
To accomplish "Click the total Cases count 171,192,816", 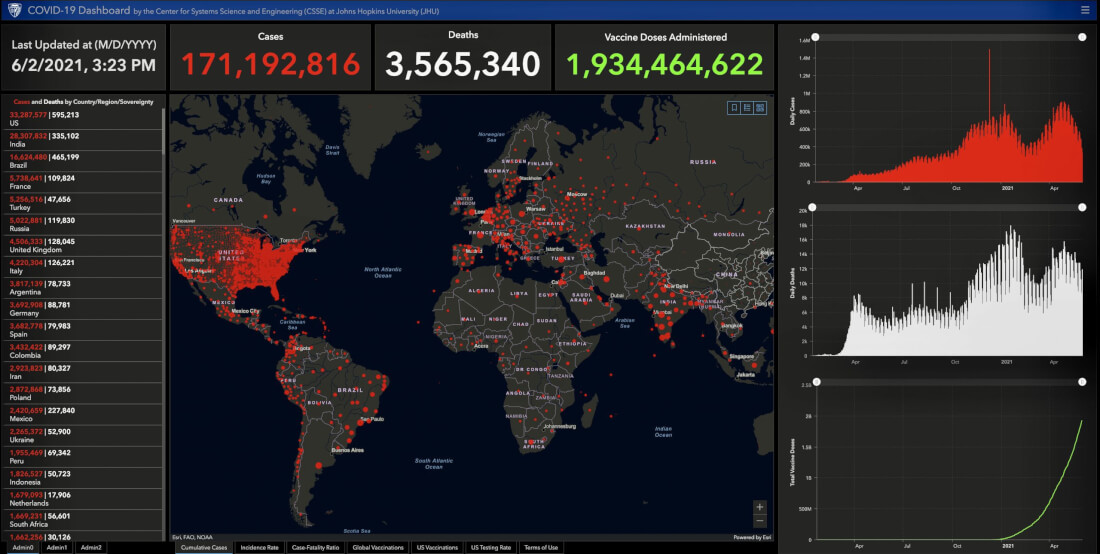I will click(x=271, y=65).
